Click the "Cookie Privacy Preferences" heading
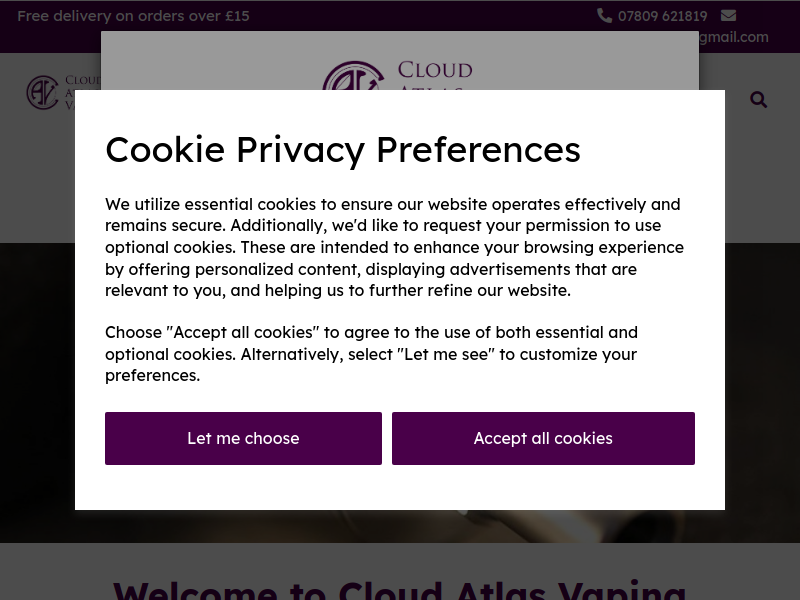This screenshot has height=600, width=800. pos(343,150)
